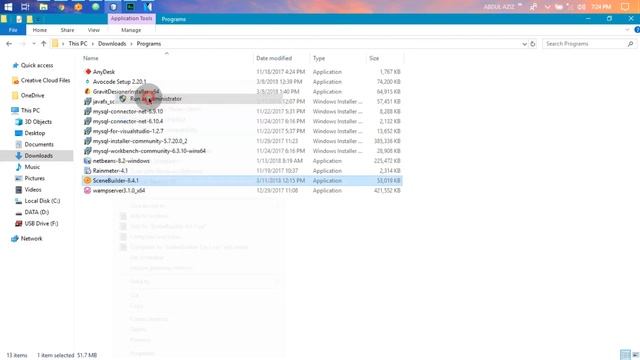
Task: Click the SceneBuilder-8.4.1 file icon
Action: click(x=87, y=180)
